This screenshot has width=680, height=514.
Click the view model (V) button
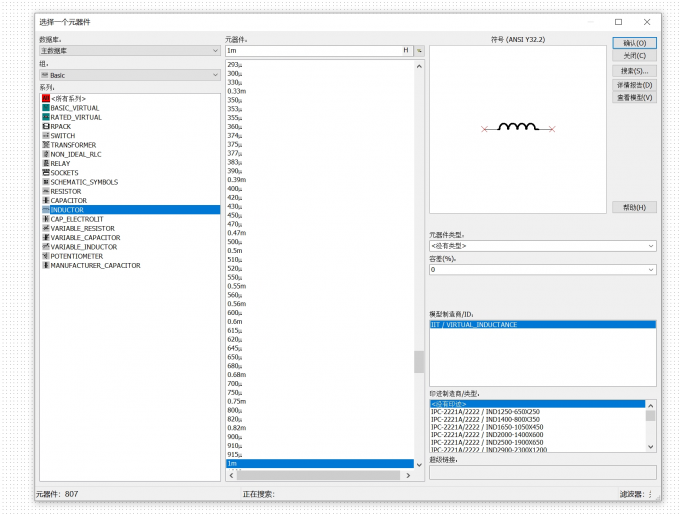pyautogui.click(x=634, y=98)
